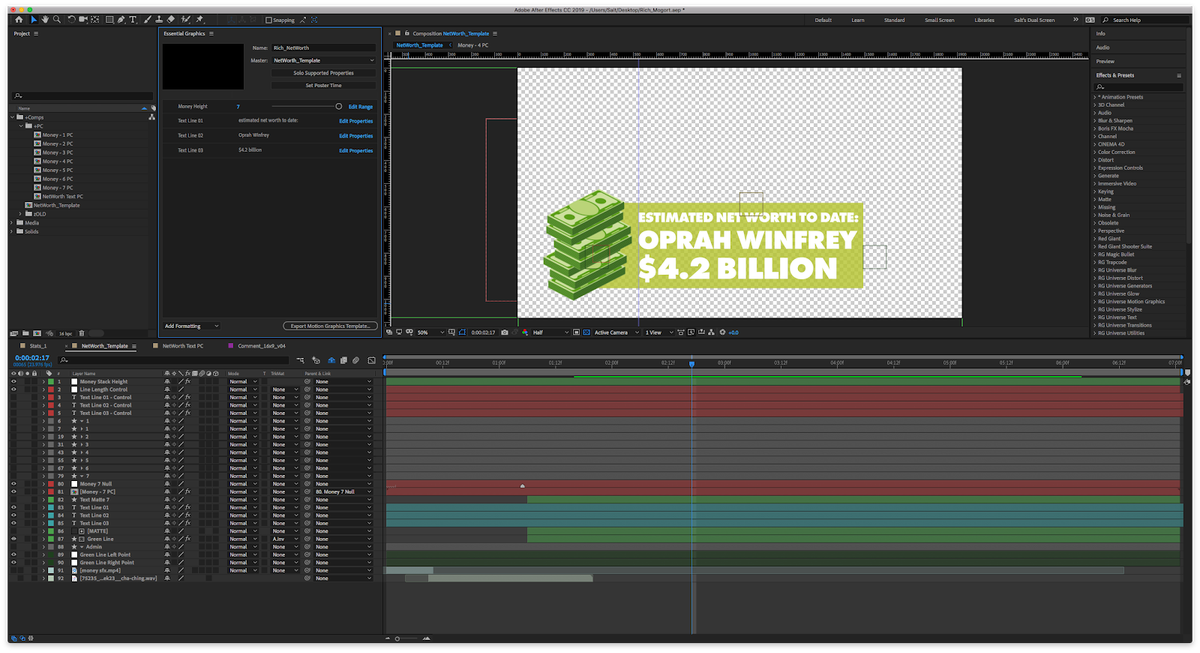The height and width of the screenshot is (653, 1200).
Task: Select the Clone Stamp tool
Action: pos(158,20)
